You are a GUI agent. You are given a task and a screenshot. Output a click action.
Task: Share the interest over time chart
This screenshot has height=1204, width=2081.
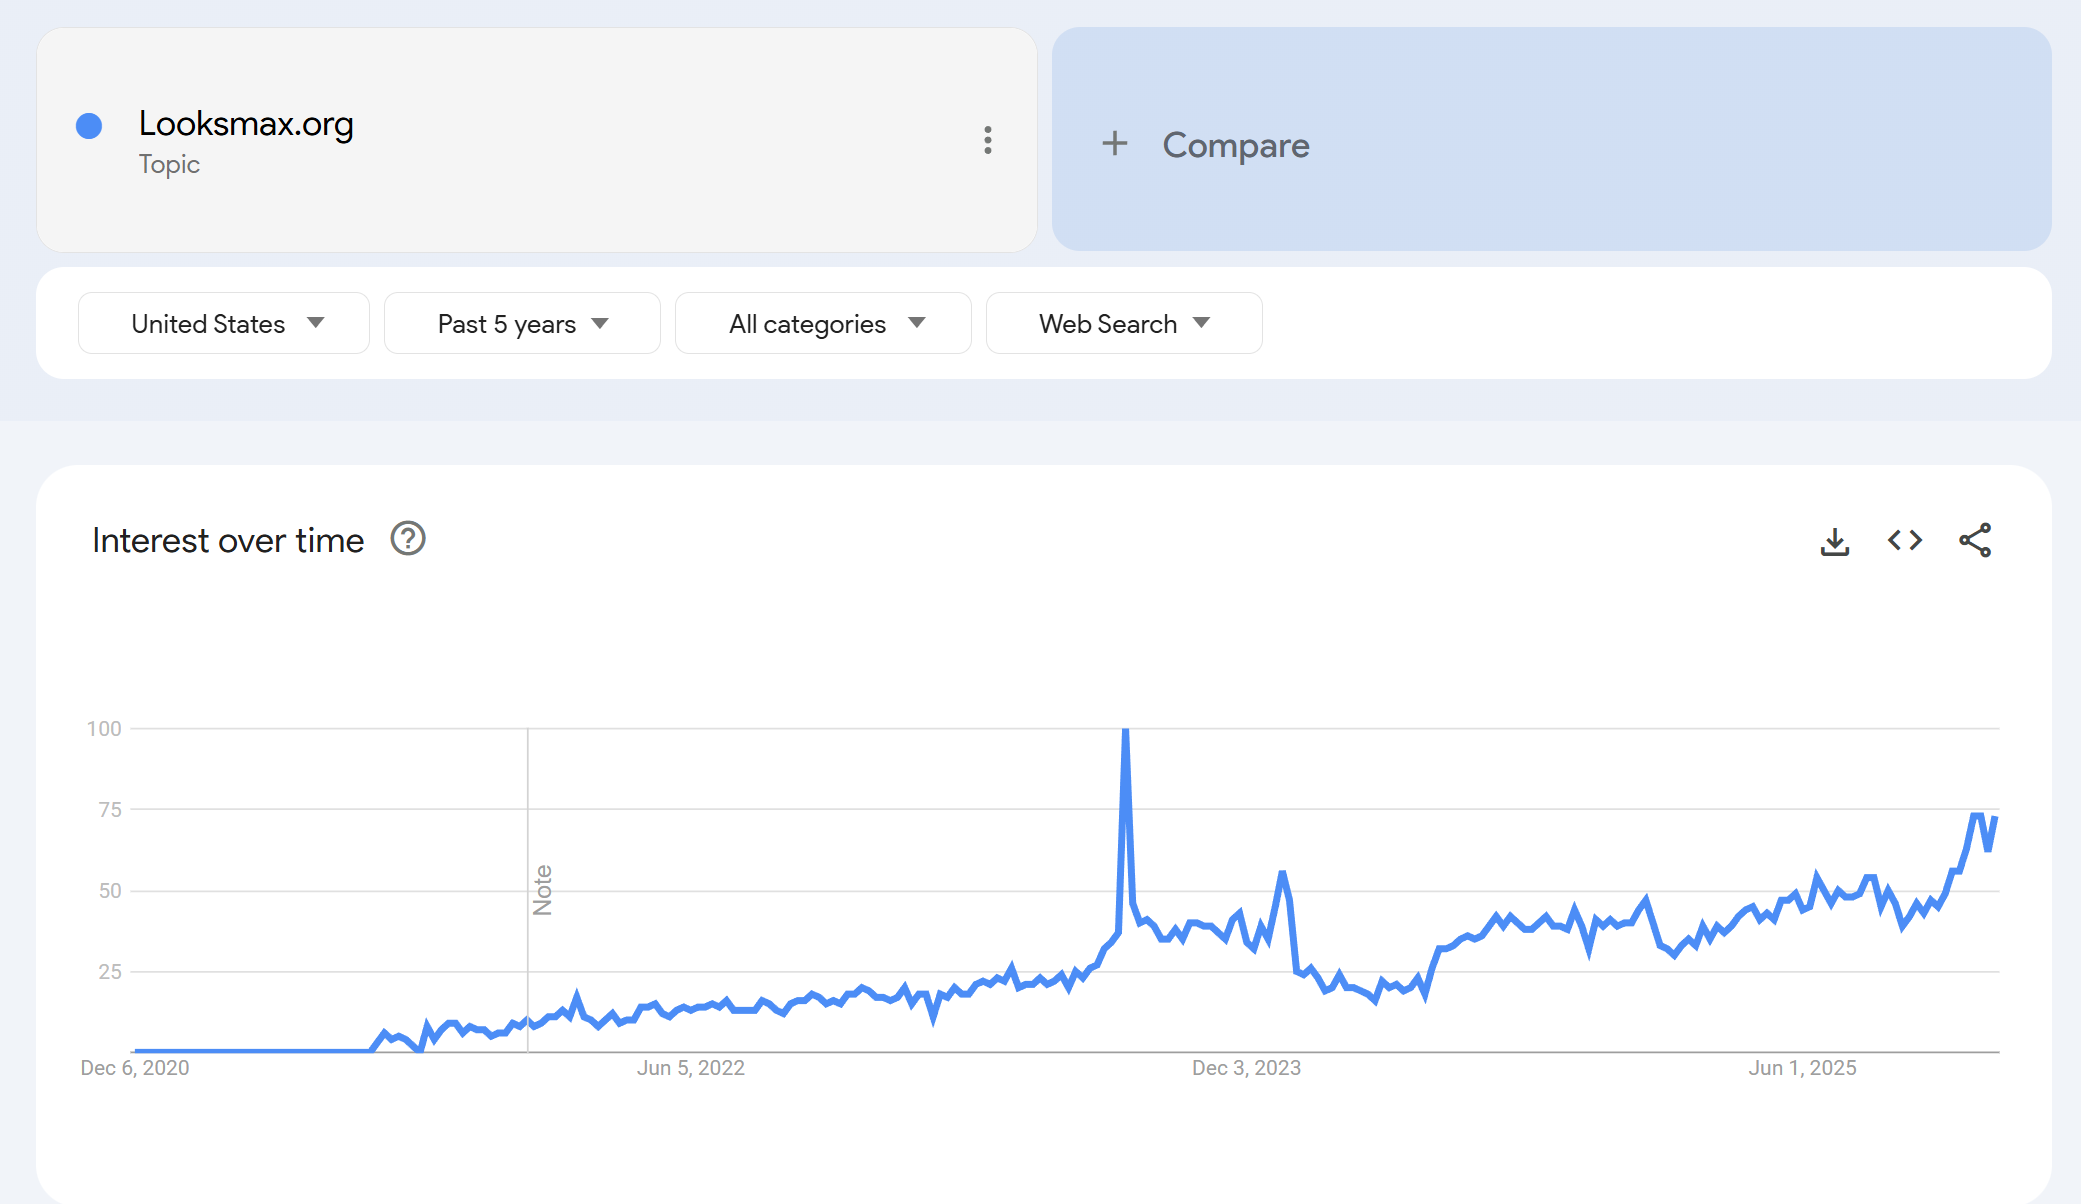[x=1975, y=541]
